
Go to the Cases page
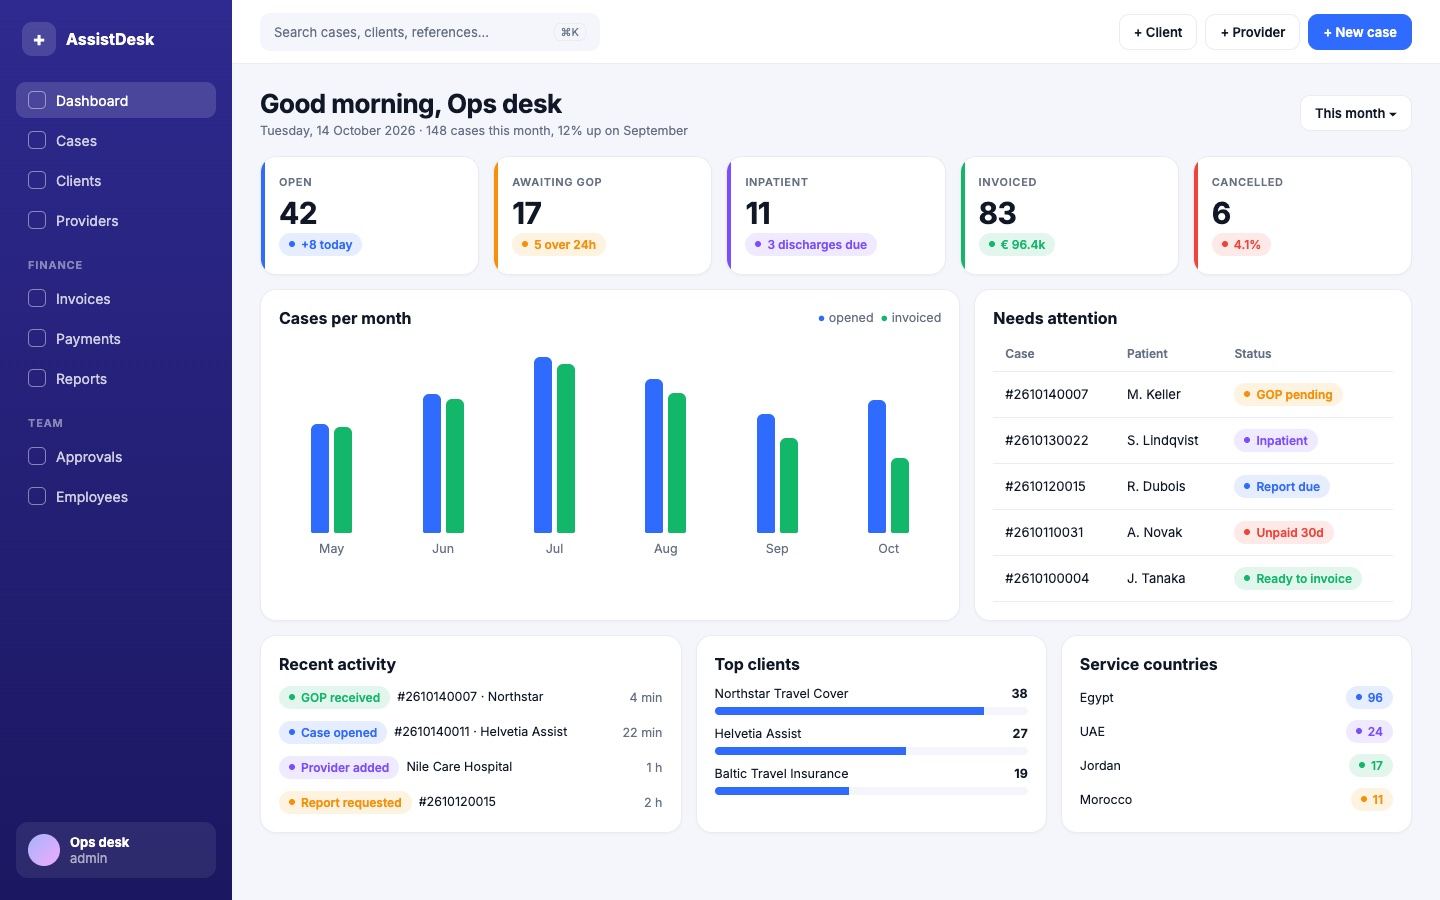point(116,140)
